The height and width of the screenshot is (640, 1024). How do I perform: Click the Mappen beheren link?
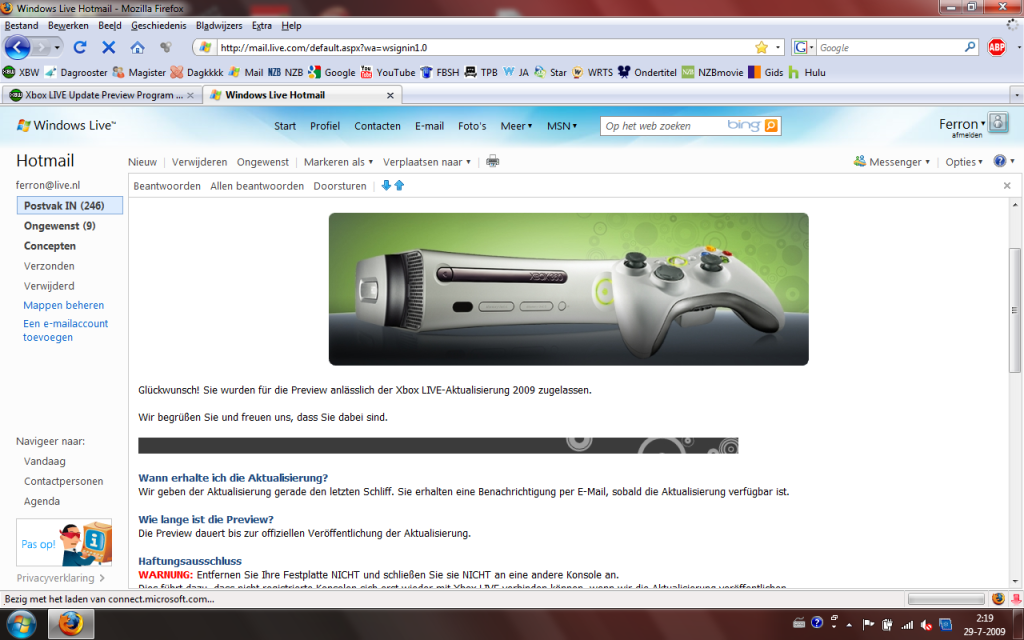point(63,305)
